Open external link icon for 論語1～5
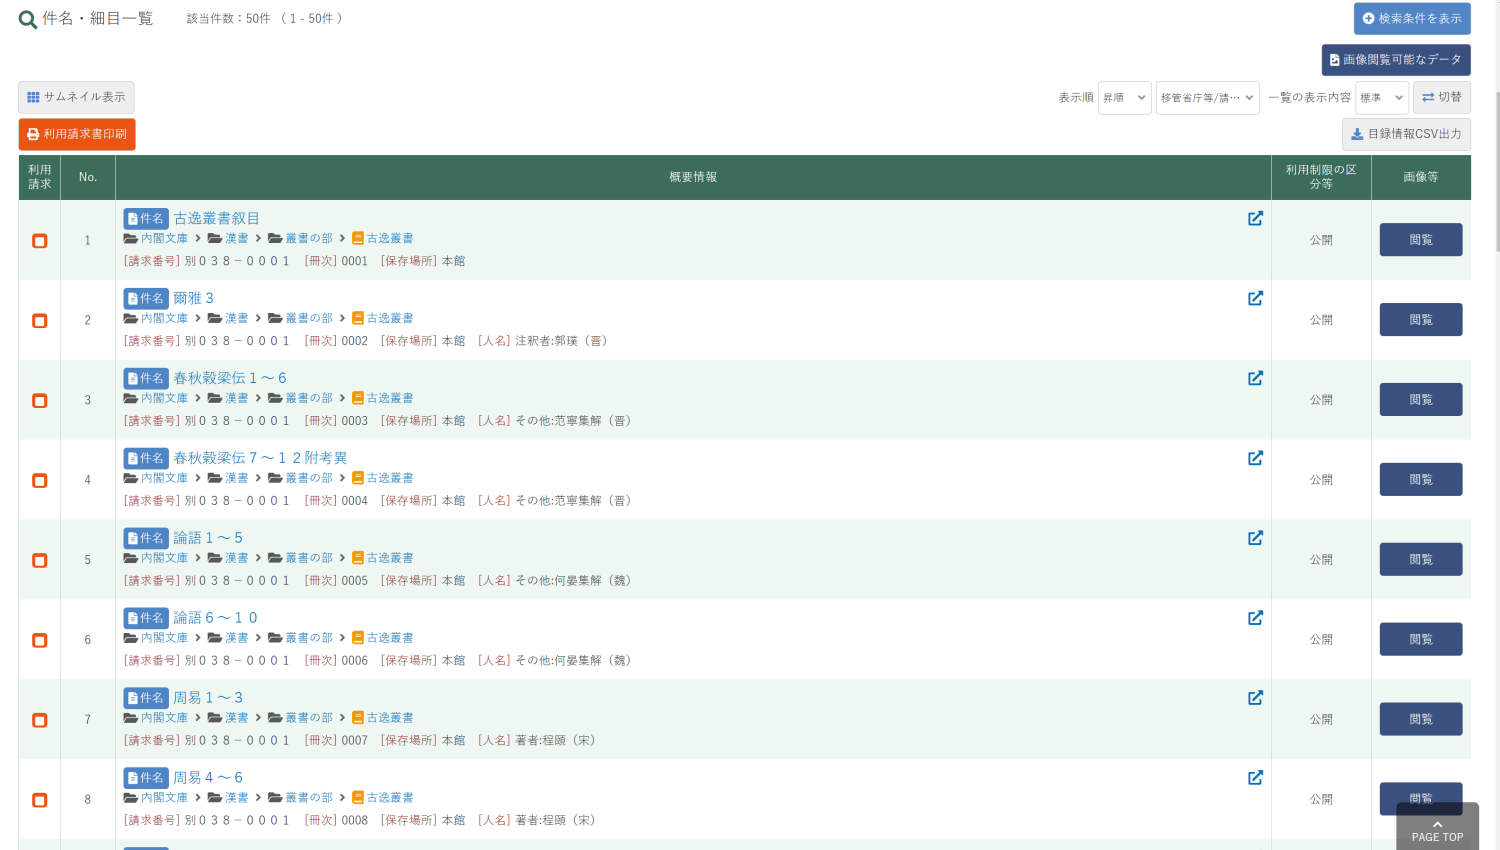The height and width of the screenshot is (850, 1500). click(x=1255, y=538)
